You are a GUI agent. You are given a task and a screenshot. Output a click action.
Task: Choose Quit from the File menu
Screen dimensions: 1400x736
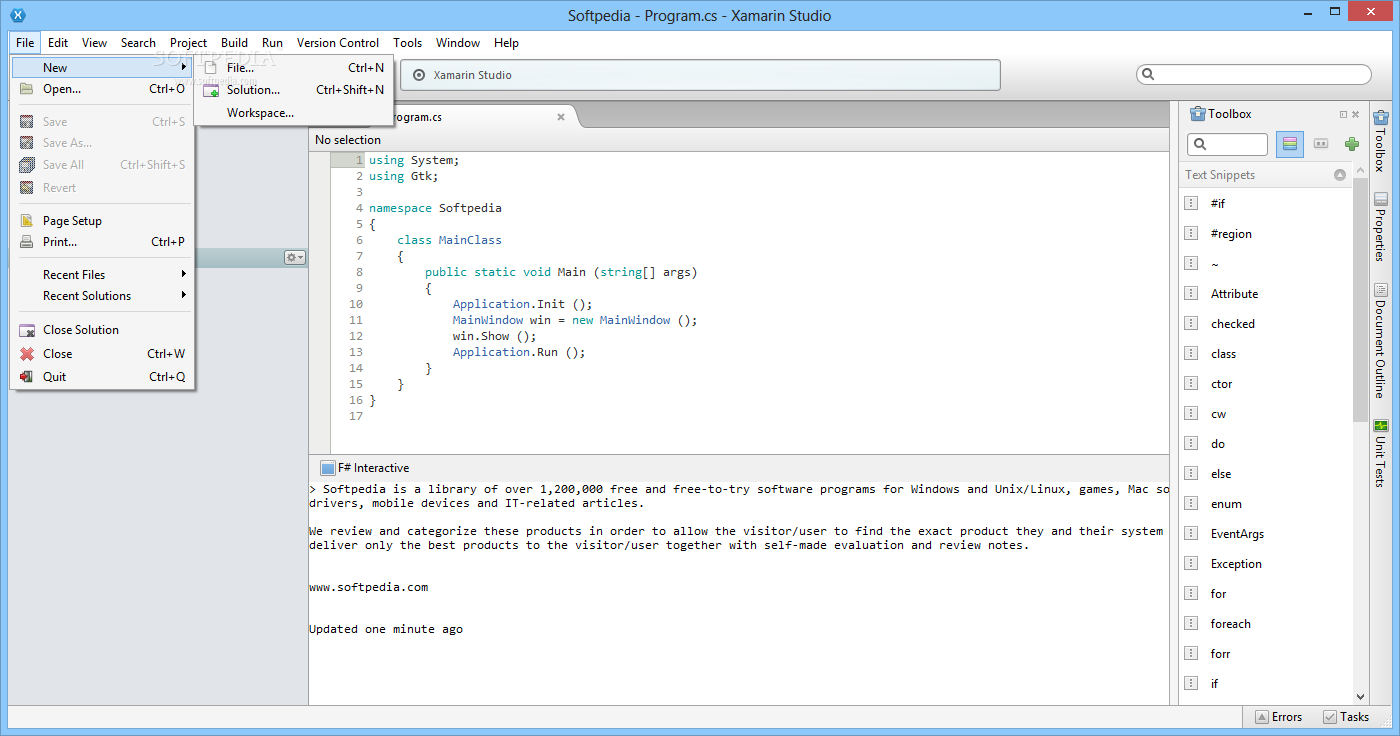102,377
